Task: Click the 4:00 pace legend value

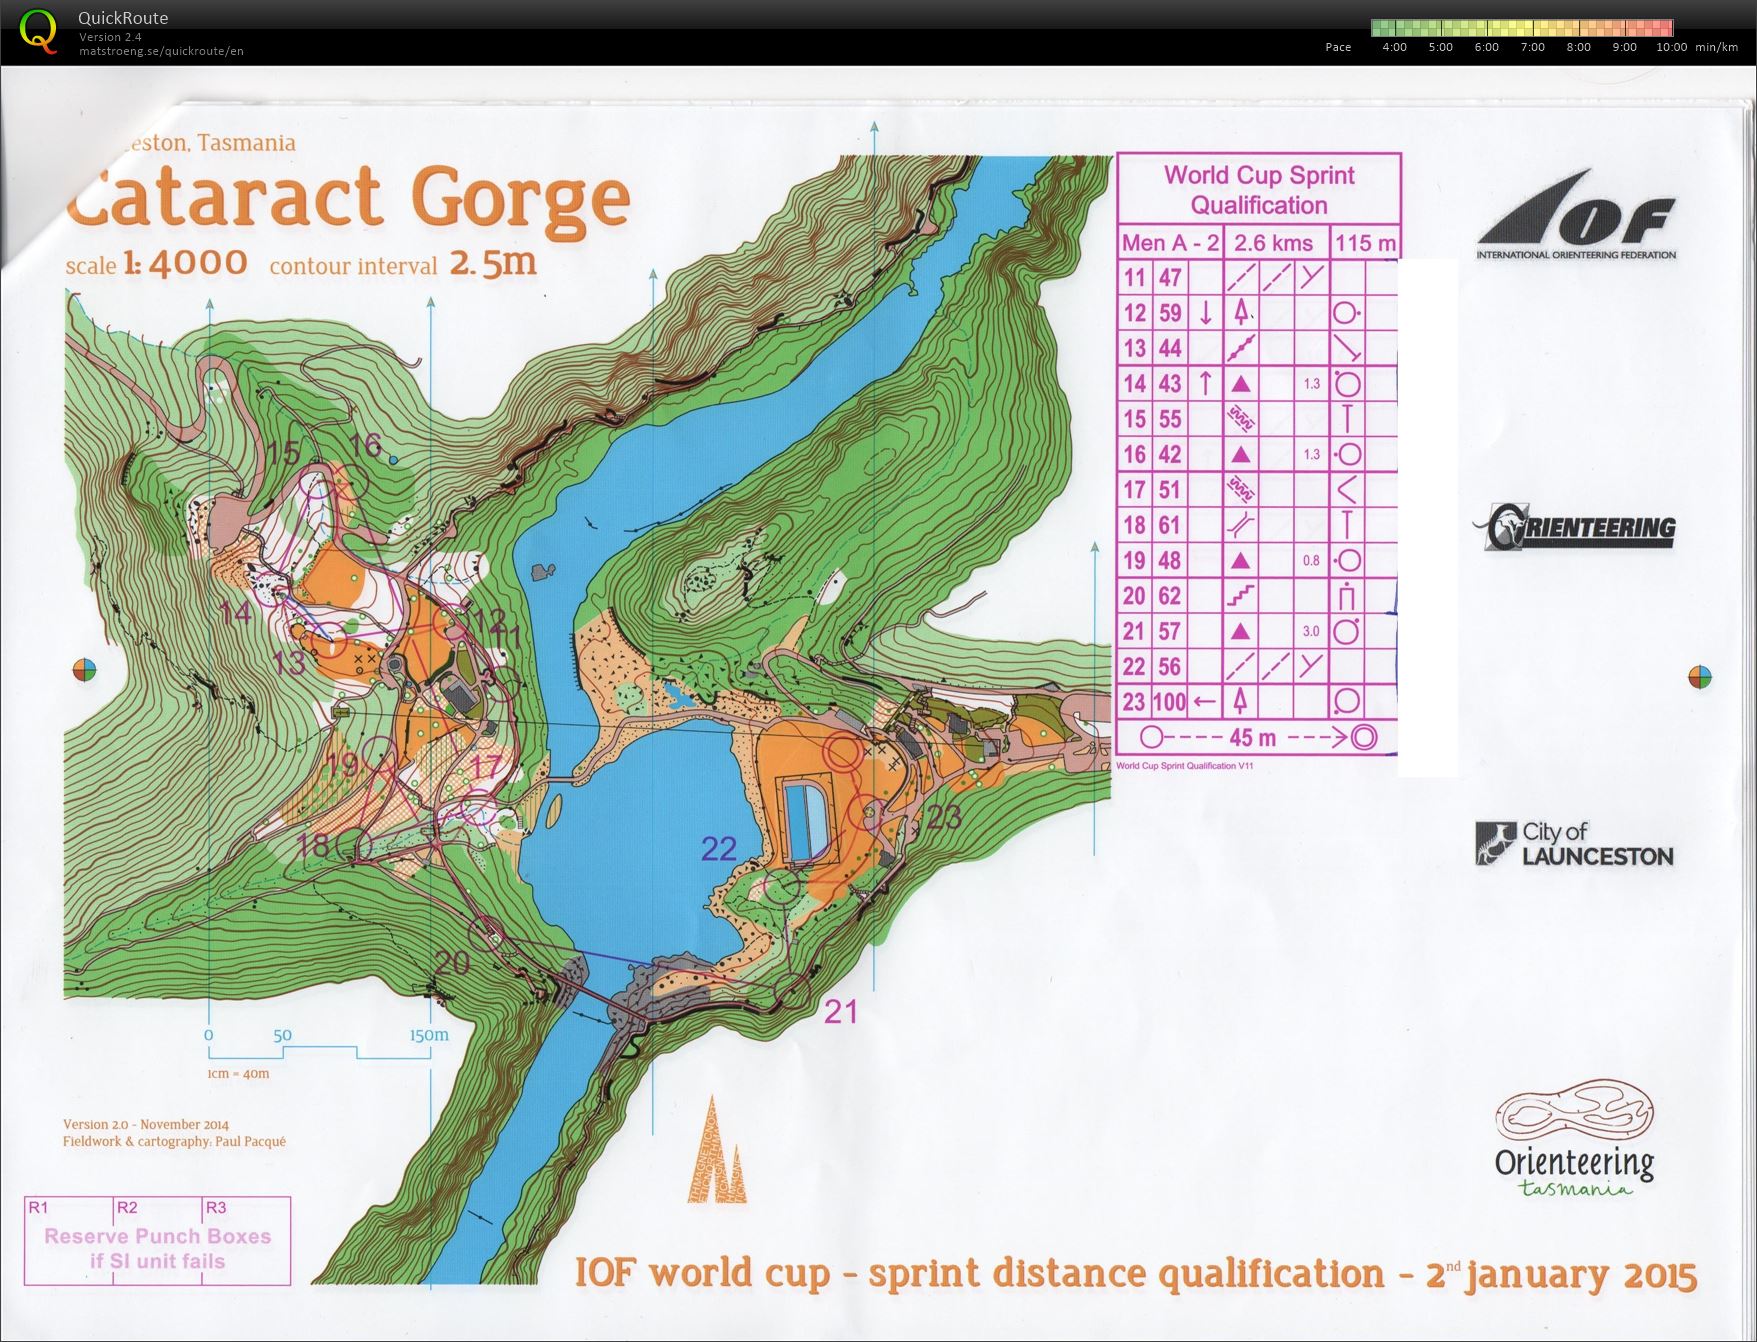Action: pos(1394,47)
